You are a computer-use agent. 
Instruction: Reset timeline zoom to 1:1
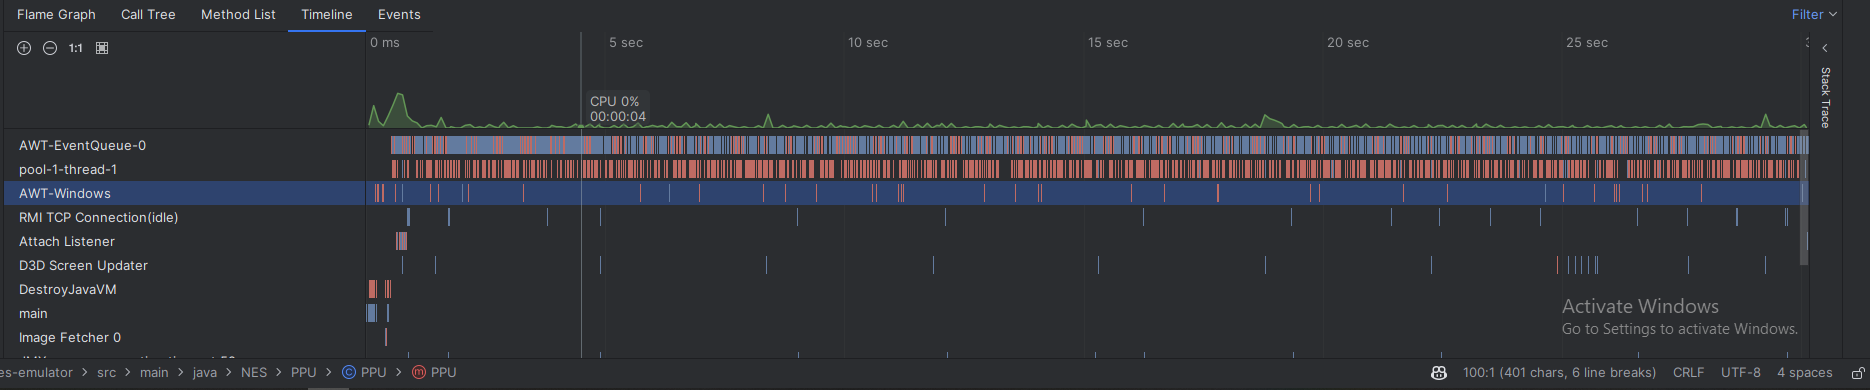[76, 48]
